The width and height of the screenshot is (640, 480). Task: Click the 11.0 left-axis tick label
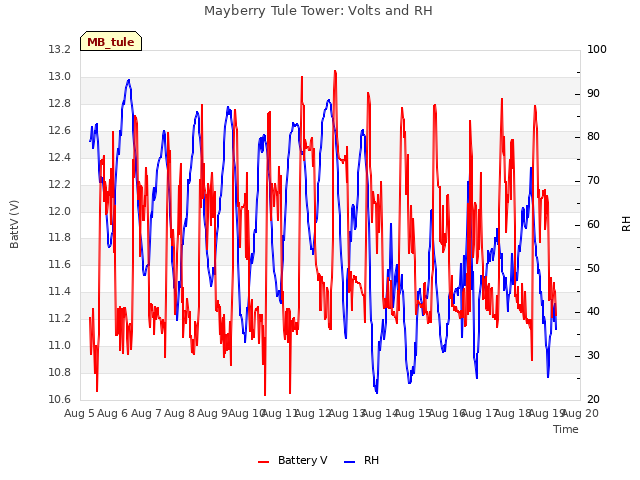point(59,345)
